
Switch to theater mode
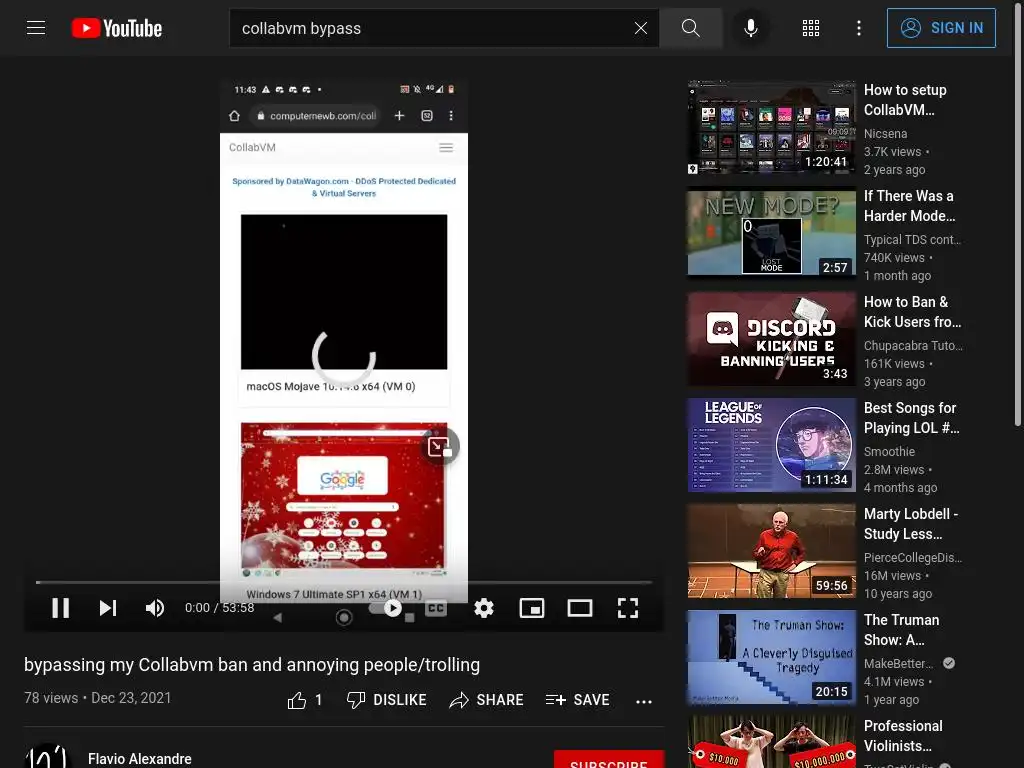580,608
